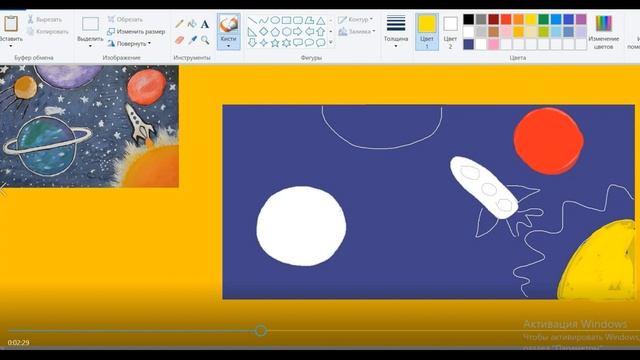Choose the Four-point star shape
Screen dimensions: 640x360
[x=264, y=42]
